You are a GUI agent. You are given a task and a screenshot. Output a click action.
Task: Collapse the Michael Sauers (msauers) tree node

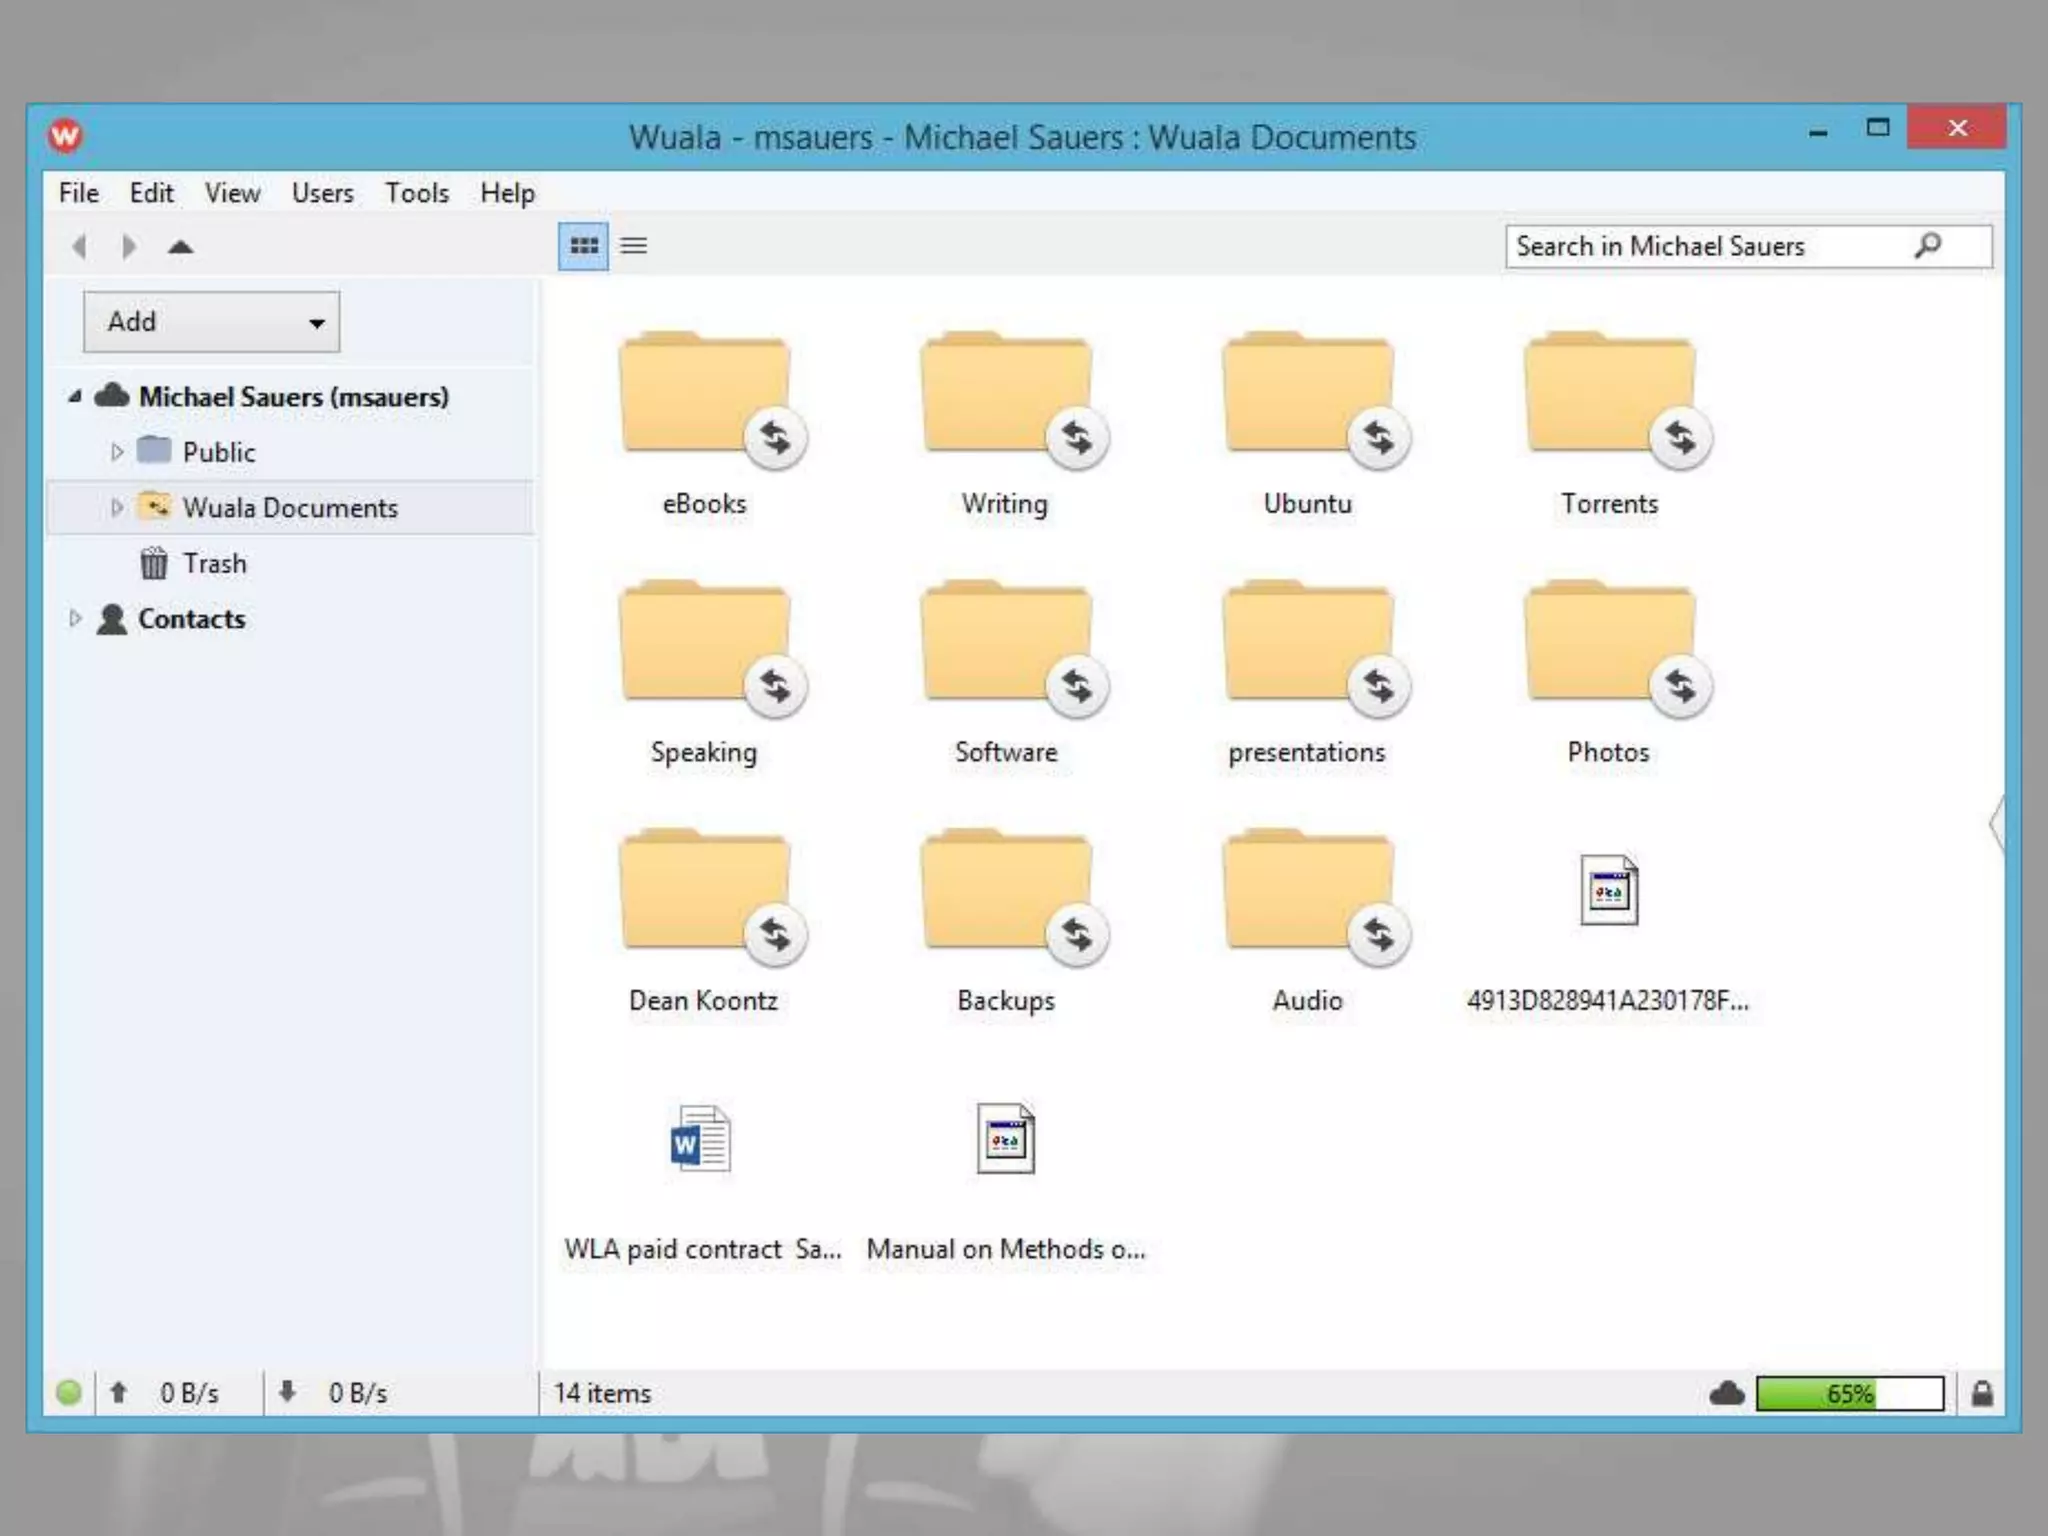(x=75, y=397)
